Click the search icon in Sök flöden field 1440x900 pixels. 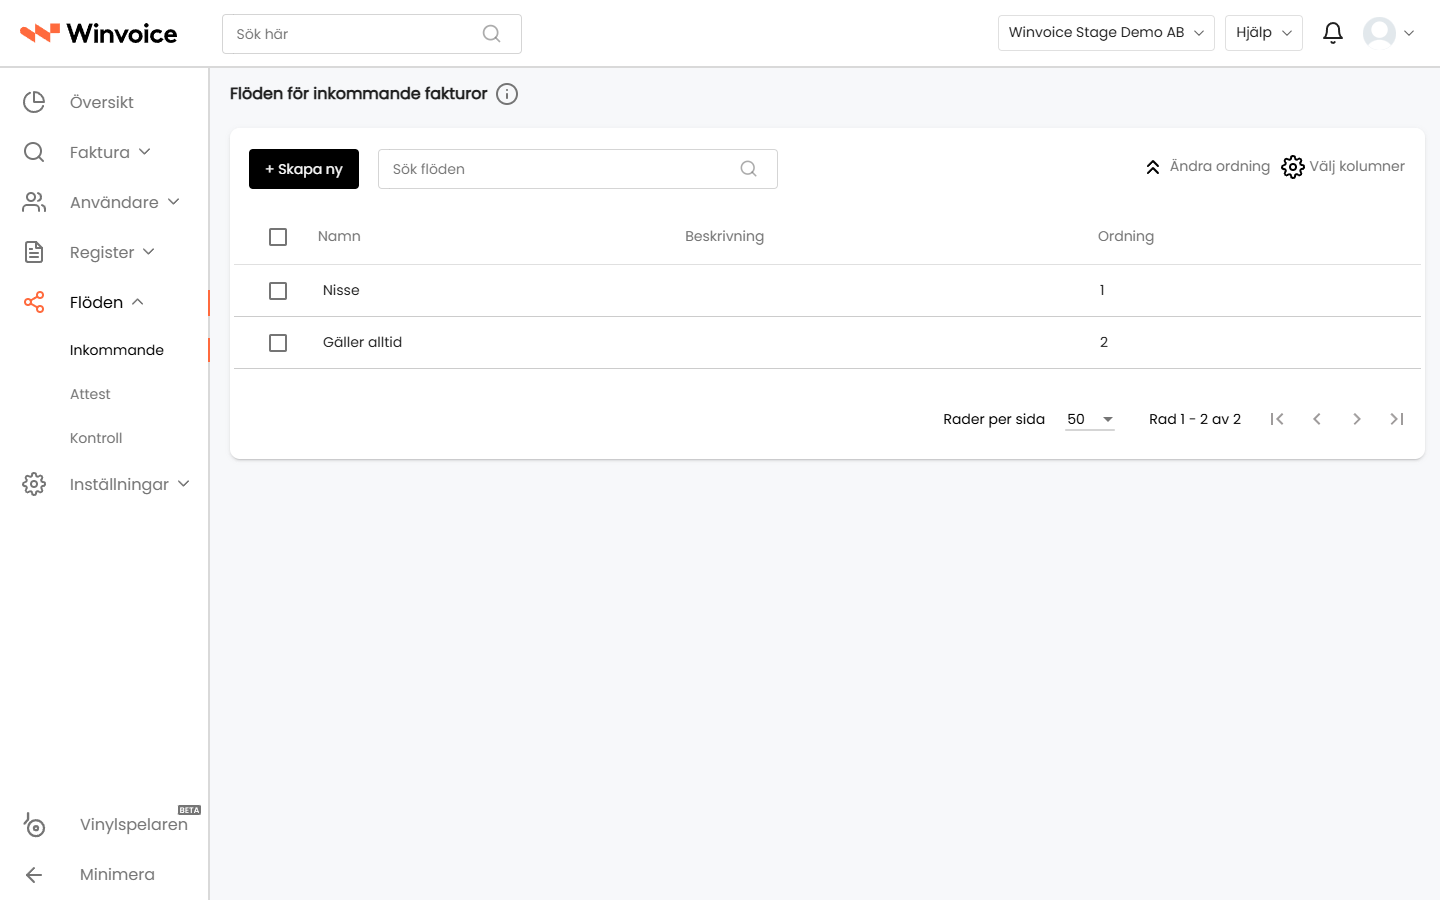point(748,169)
